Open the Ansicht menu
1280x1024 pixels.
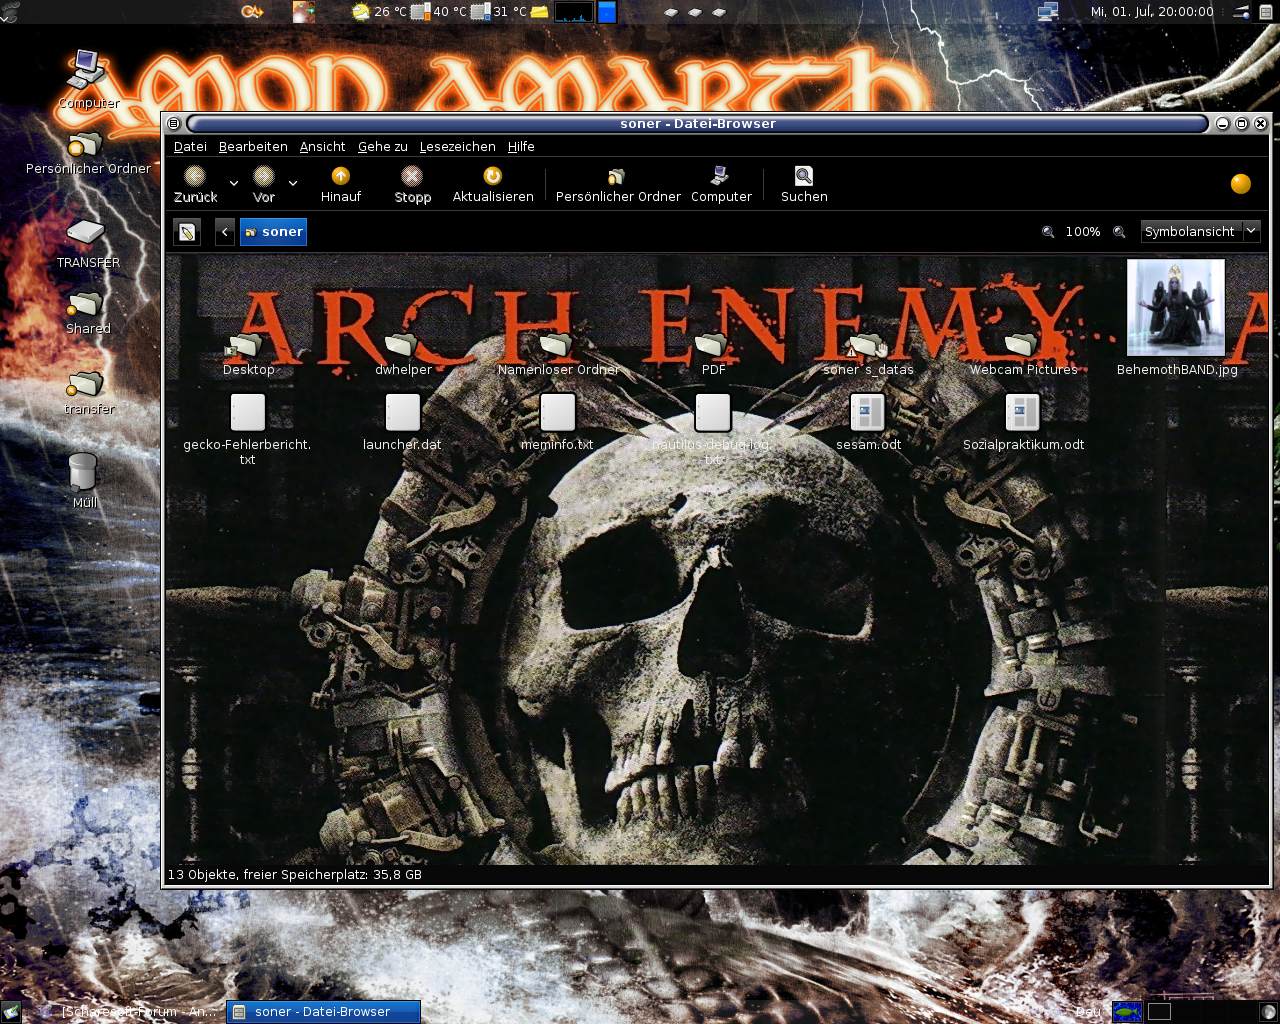coord(323,146)
